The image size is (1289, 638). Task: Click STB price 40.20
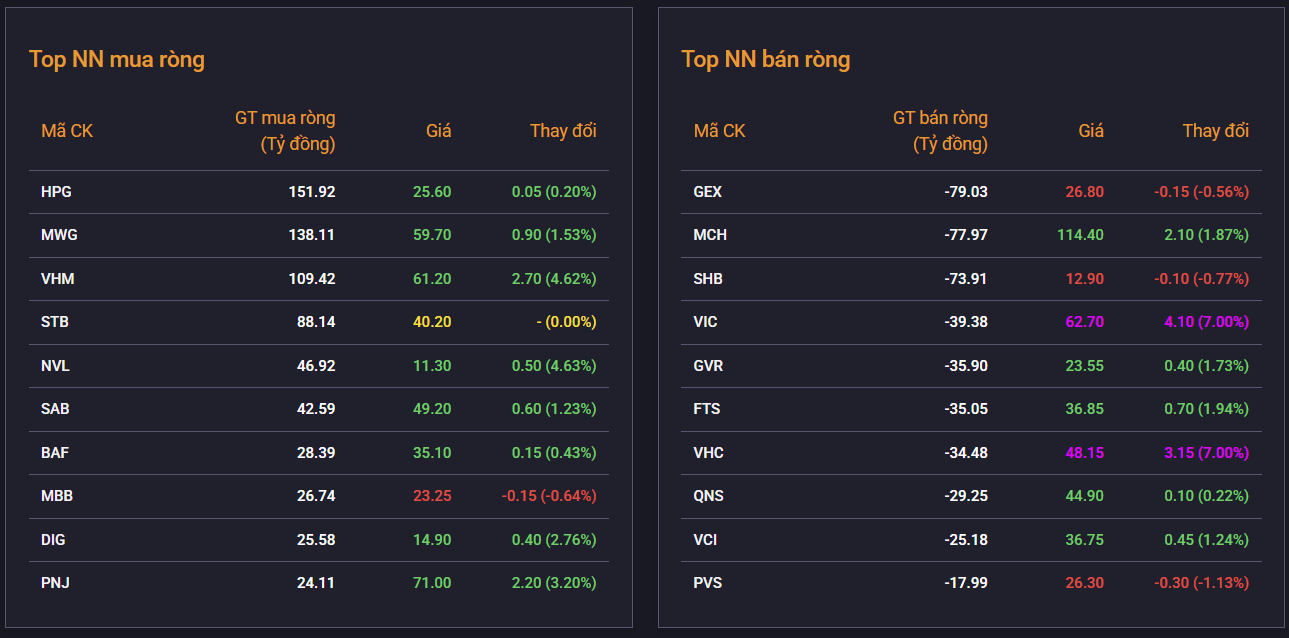tap(432, 322)
